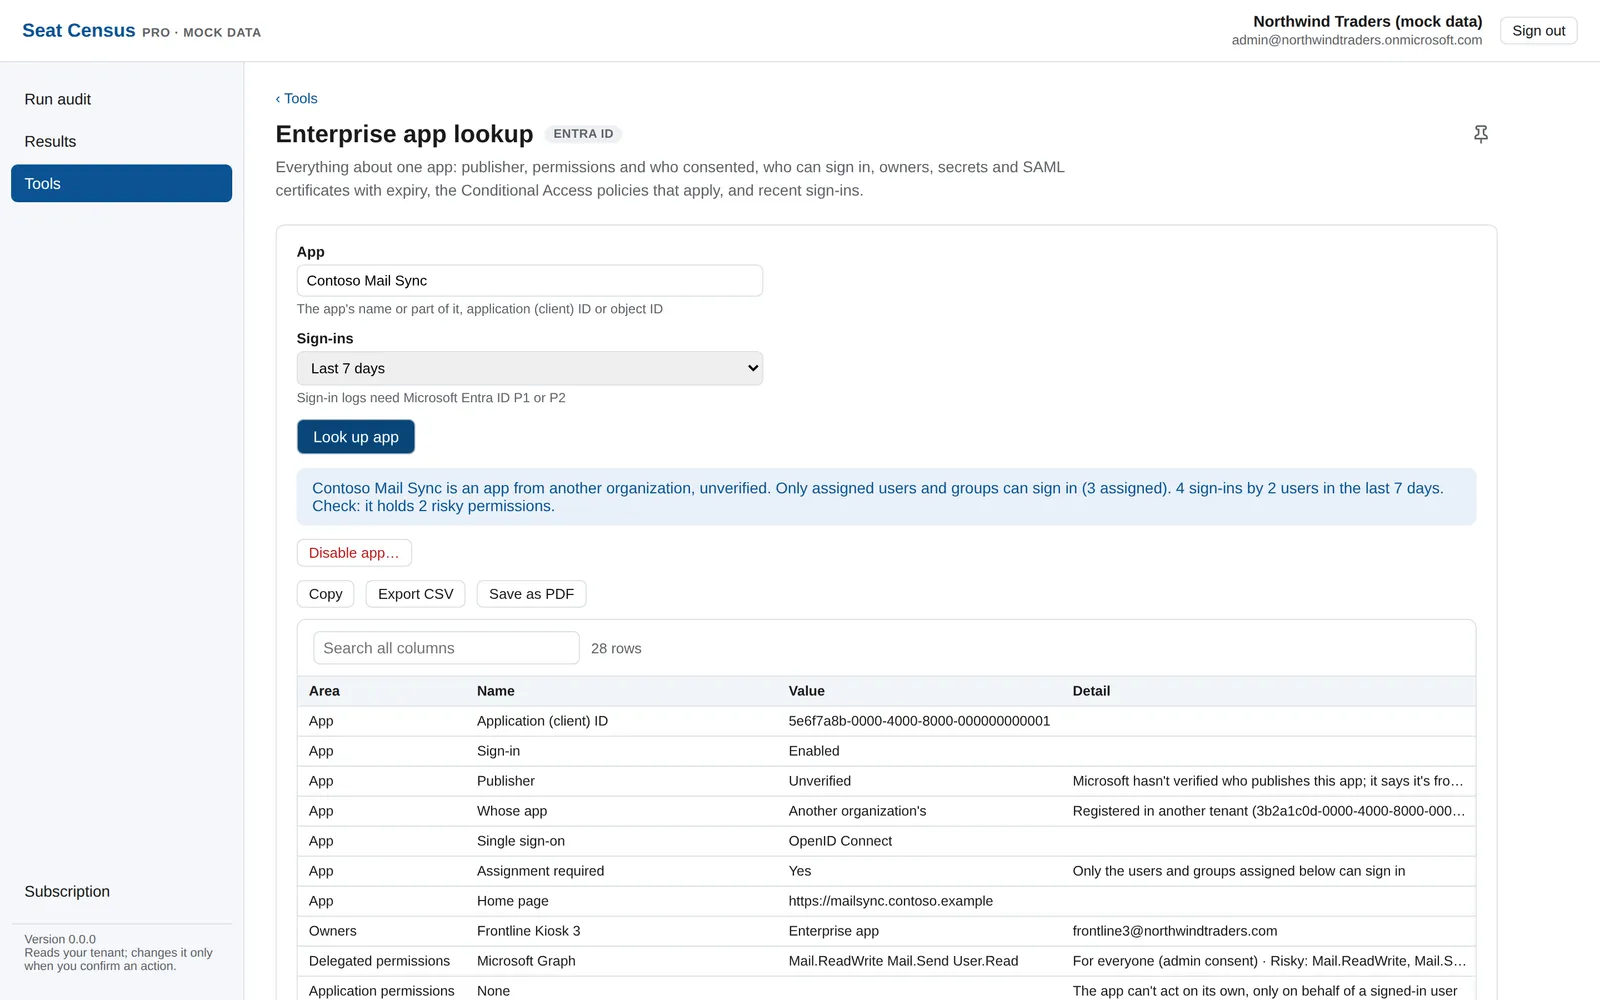Click the Whose app name cell

[x=511, y=811]
